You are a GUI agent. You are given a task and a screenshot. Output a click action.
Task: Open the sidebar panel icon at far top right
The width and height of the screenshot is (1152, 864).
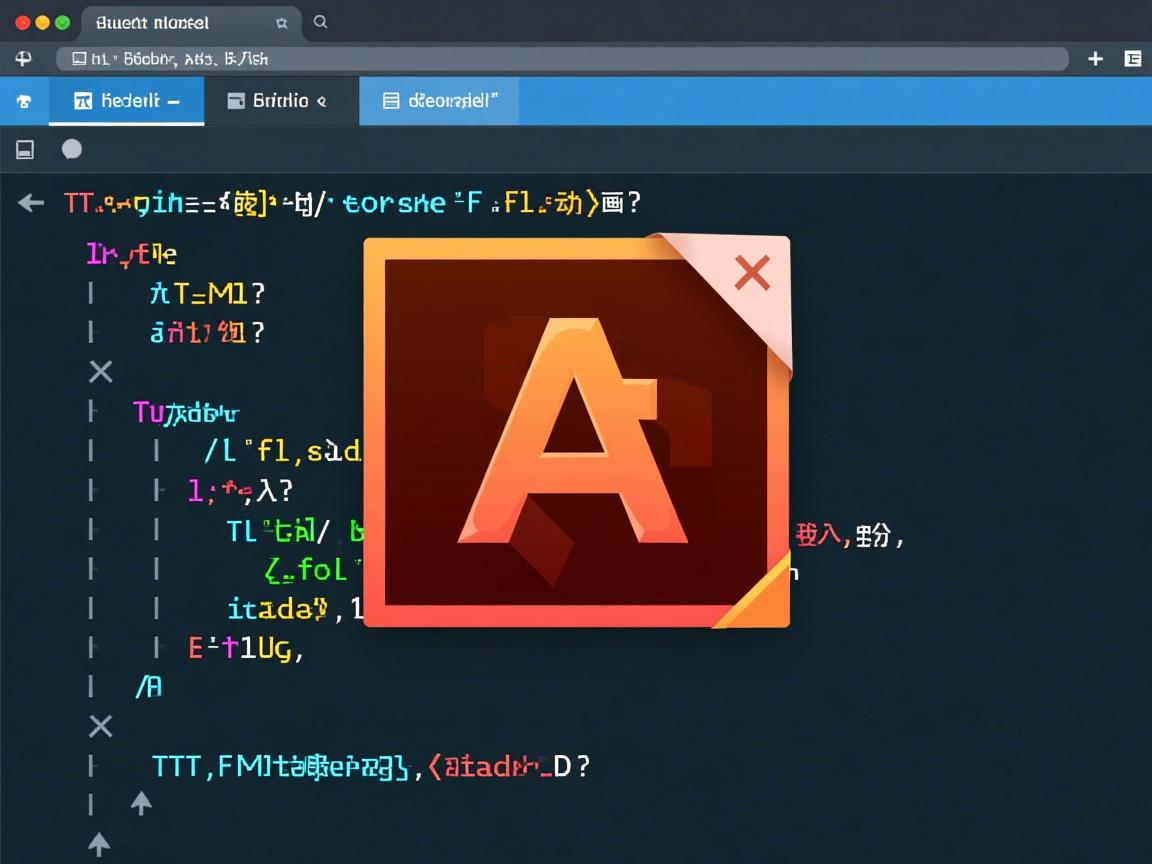pyautogui.click(x=1133, y=59)
